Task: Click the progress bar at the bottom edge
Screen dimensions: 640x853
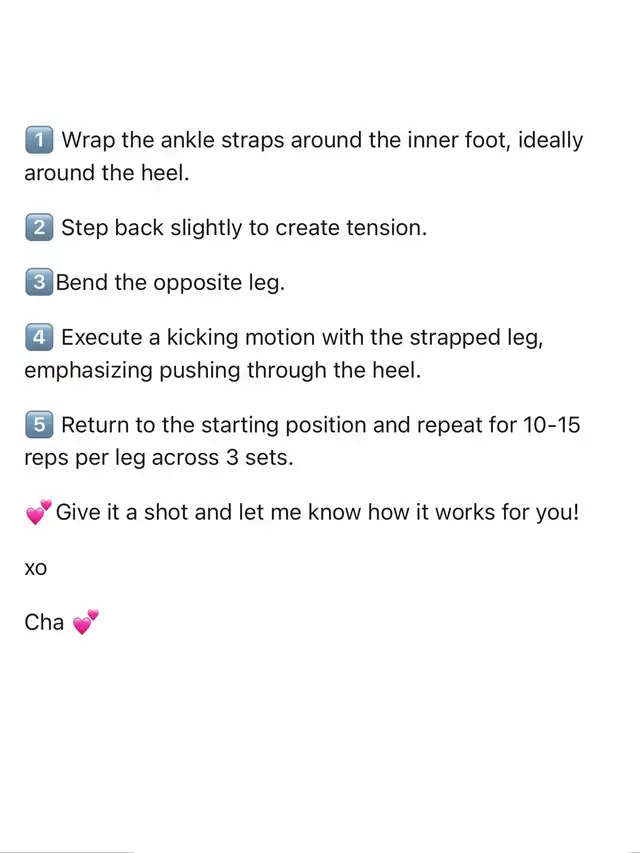Action: tap(67, 851)
